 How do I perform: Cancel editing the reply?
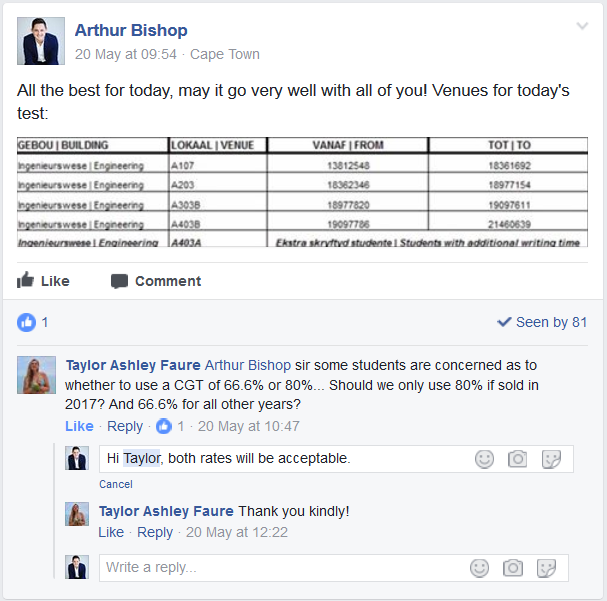coord(116,484)
